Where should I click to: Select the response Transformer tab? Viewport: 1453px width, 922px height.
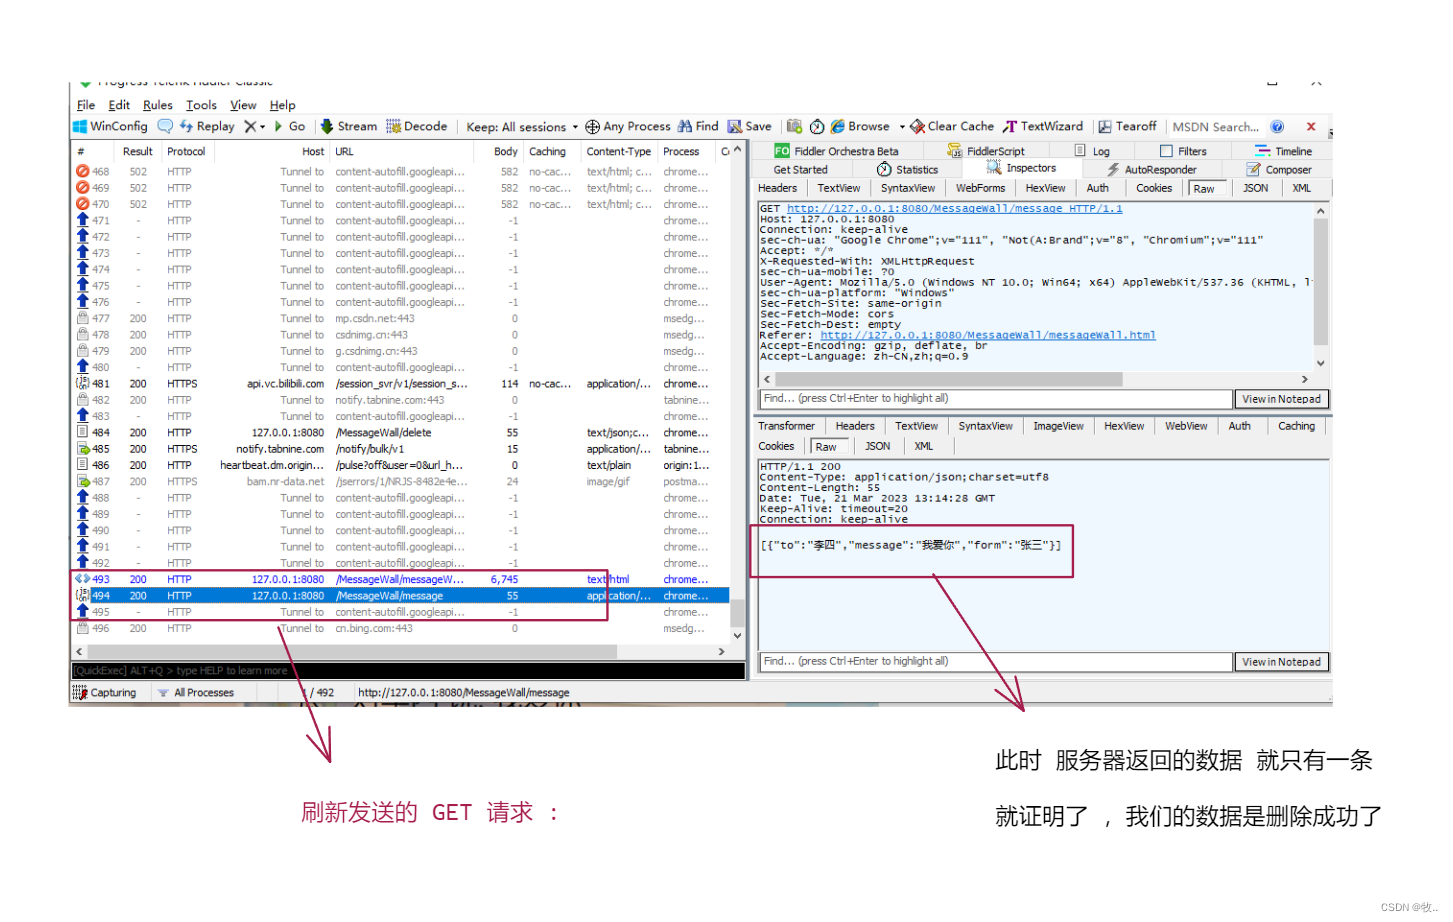pyautogui.click(x=786, y=426)
